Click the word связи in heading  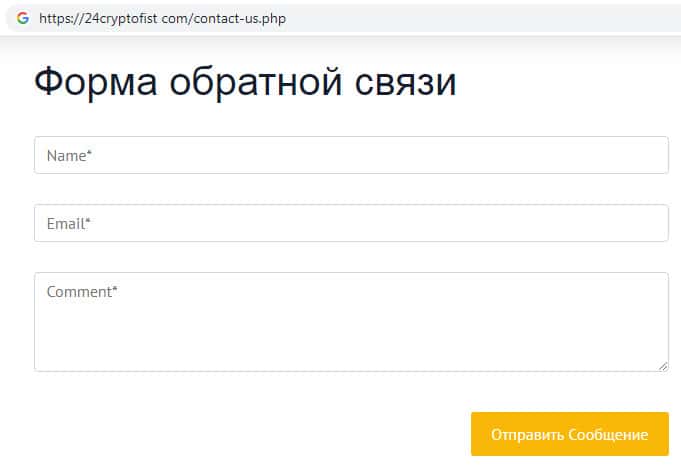click(405, 82)
